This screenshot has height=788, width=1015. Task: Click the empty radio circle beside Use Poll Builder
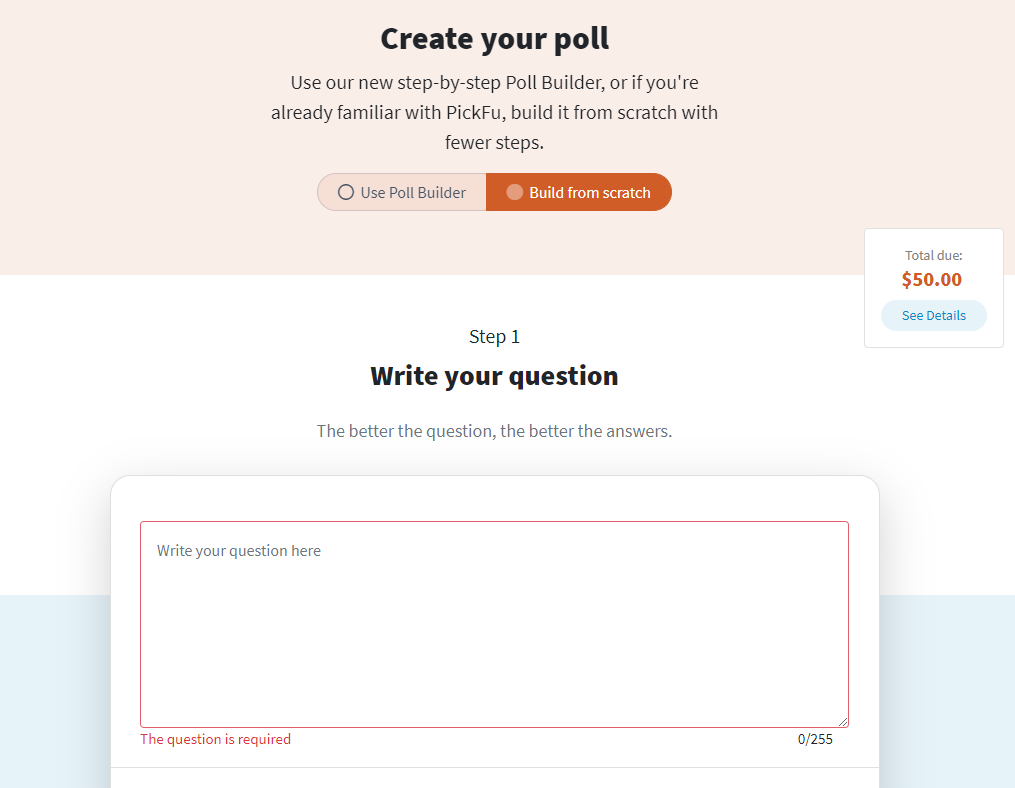346,192
